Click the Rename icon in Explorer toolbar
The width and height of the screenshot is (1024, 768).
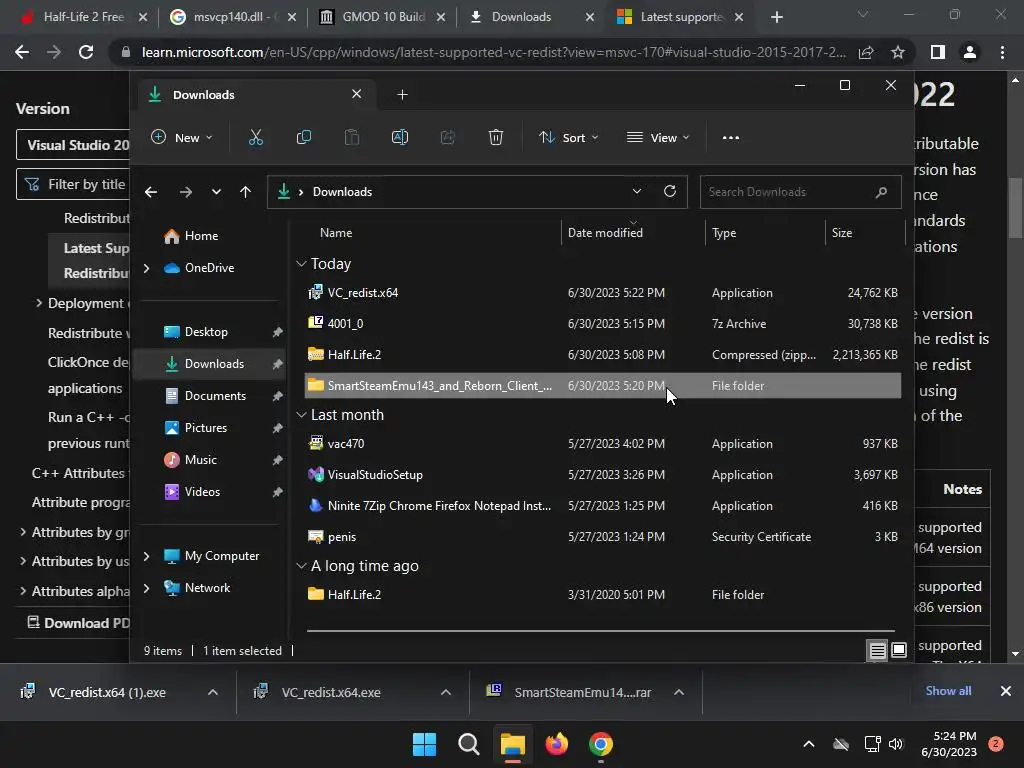[400, 137]
